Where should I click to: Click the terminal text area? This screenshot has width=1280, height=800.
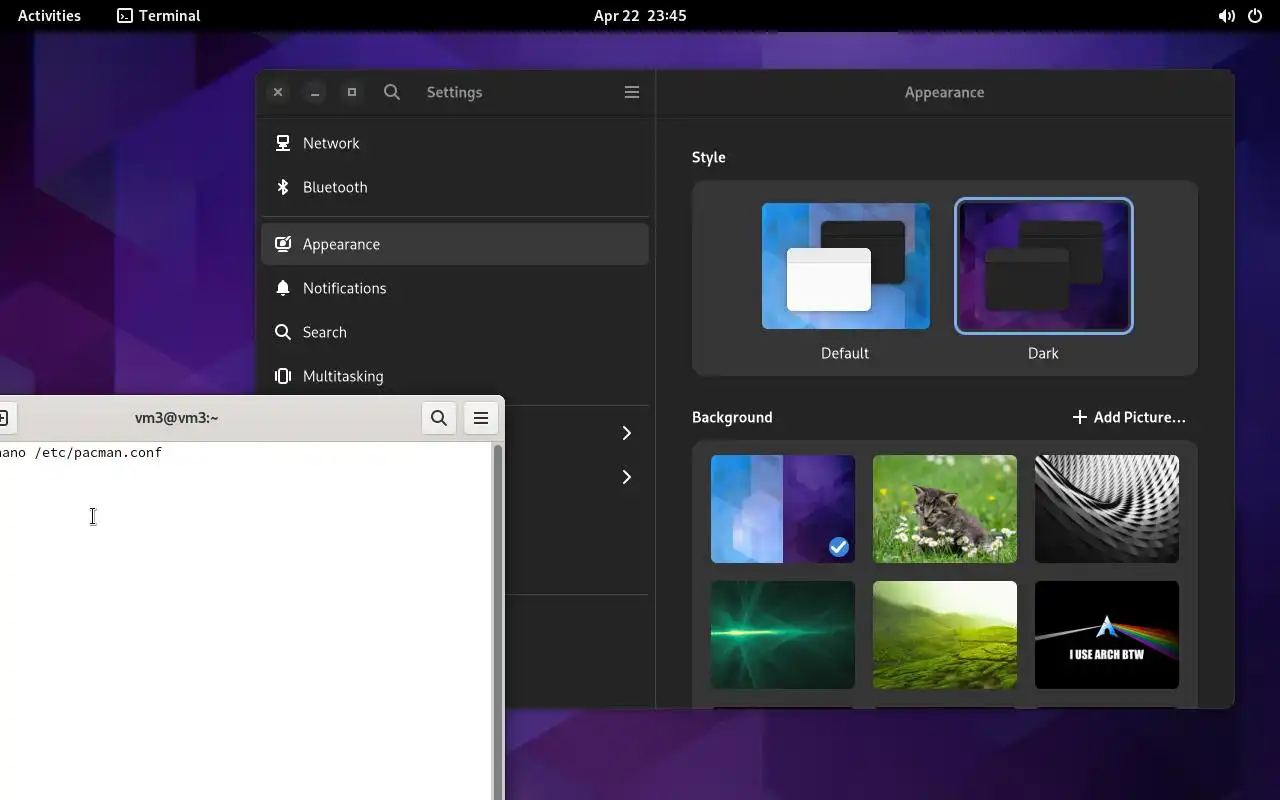coord(246,620)
